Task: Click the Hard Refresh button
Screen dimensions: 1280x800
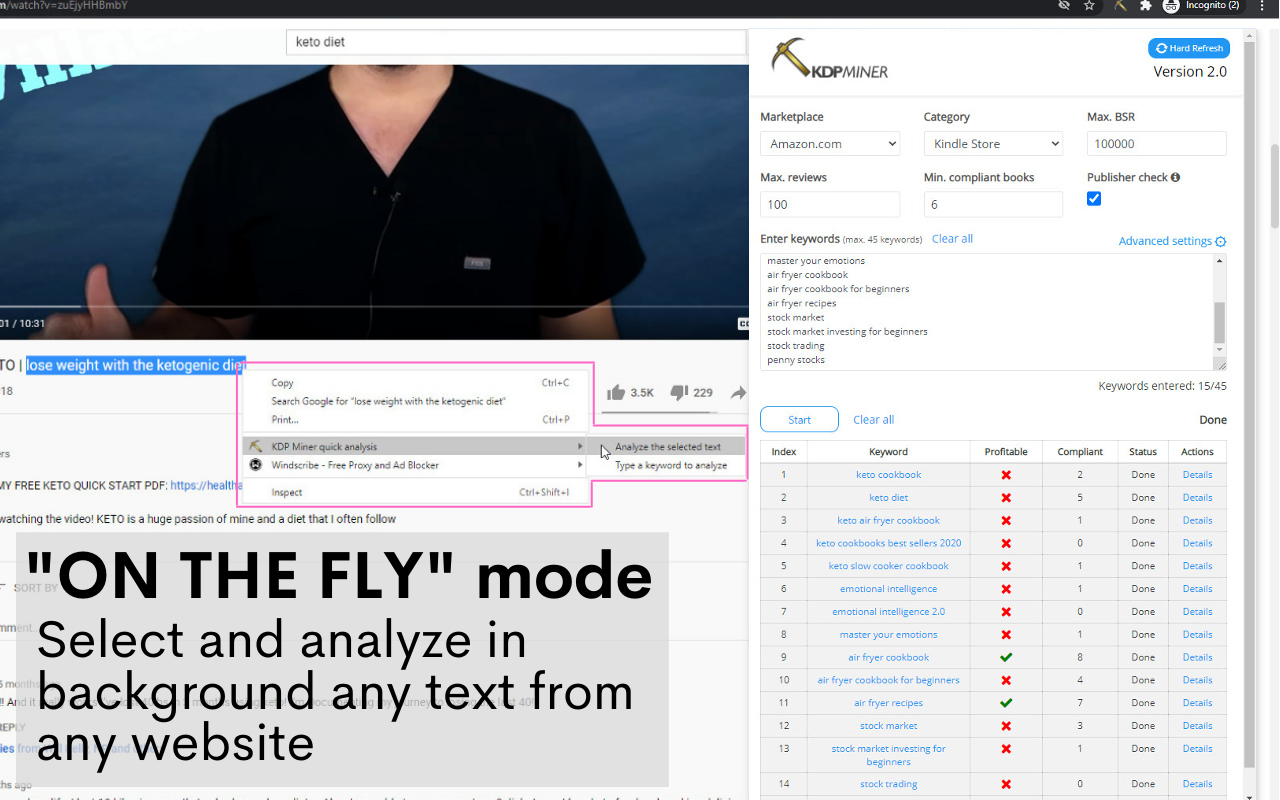Action: tap(1189, 48)
